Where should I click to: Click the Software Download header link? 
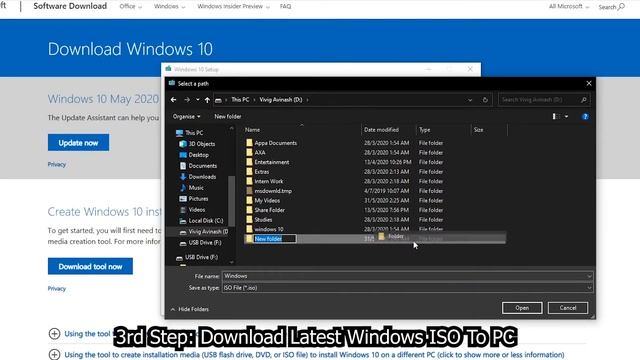70,6
